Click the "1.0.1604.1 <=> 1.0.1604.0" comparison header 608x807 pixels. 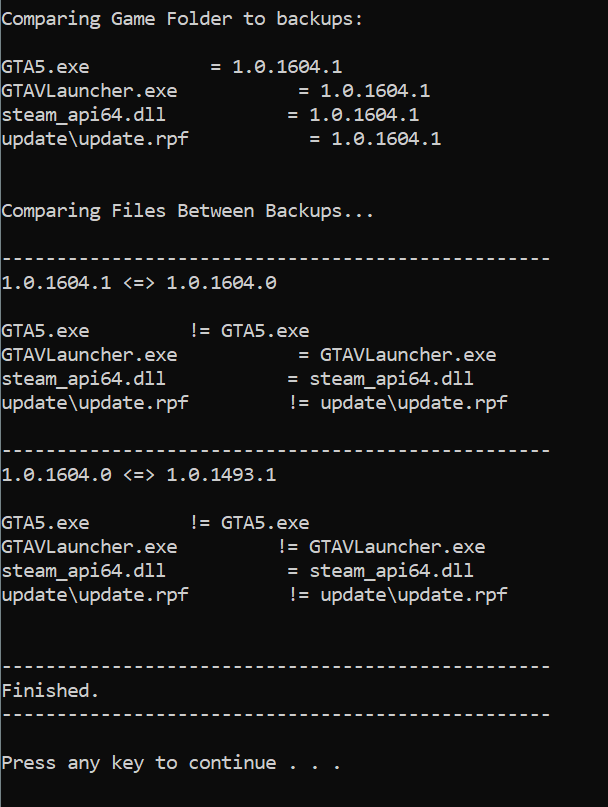[x=139, y=283]
